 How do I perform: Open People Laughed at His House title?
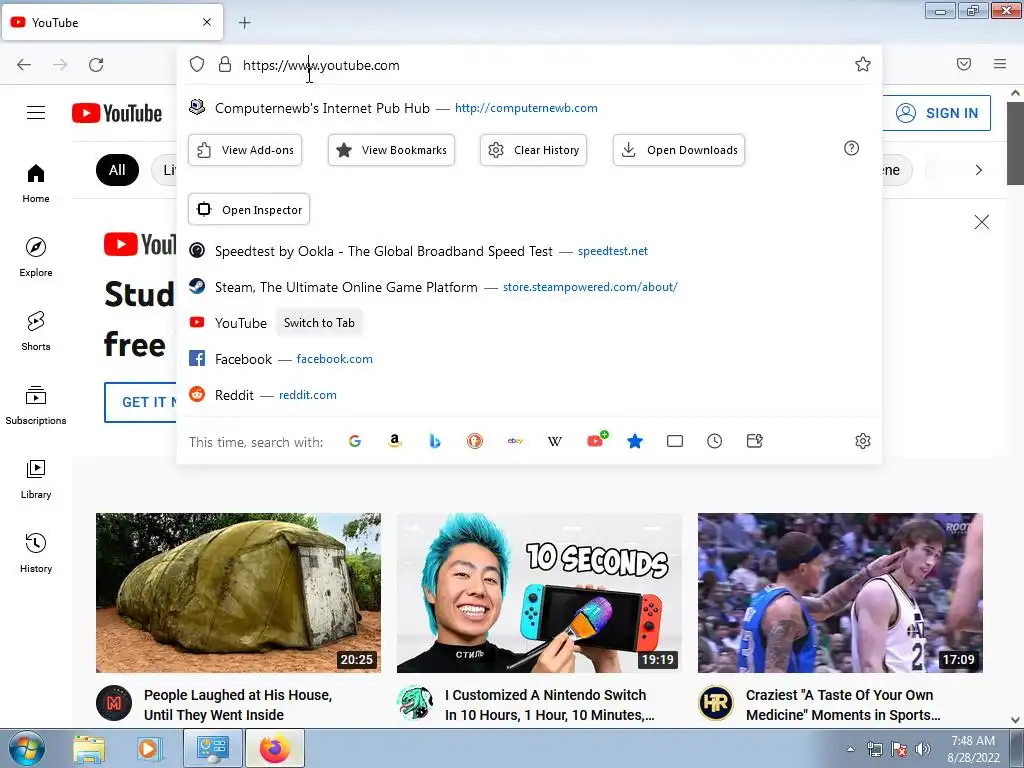(238, 705)
